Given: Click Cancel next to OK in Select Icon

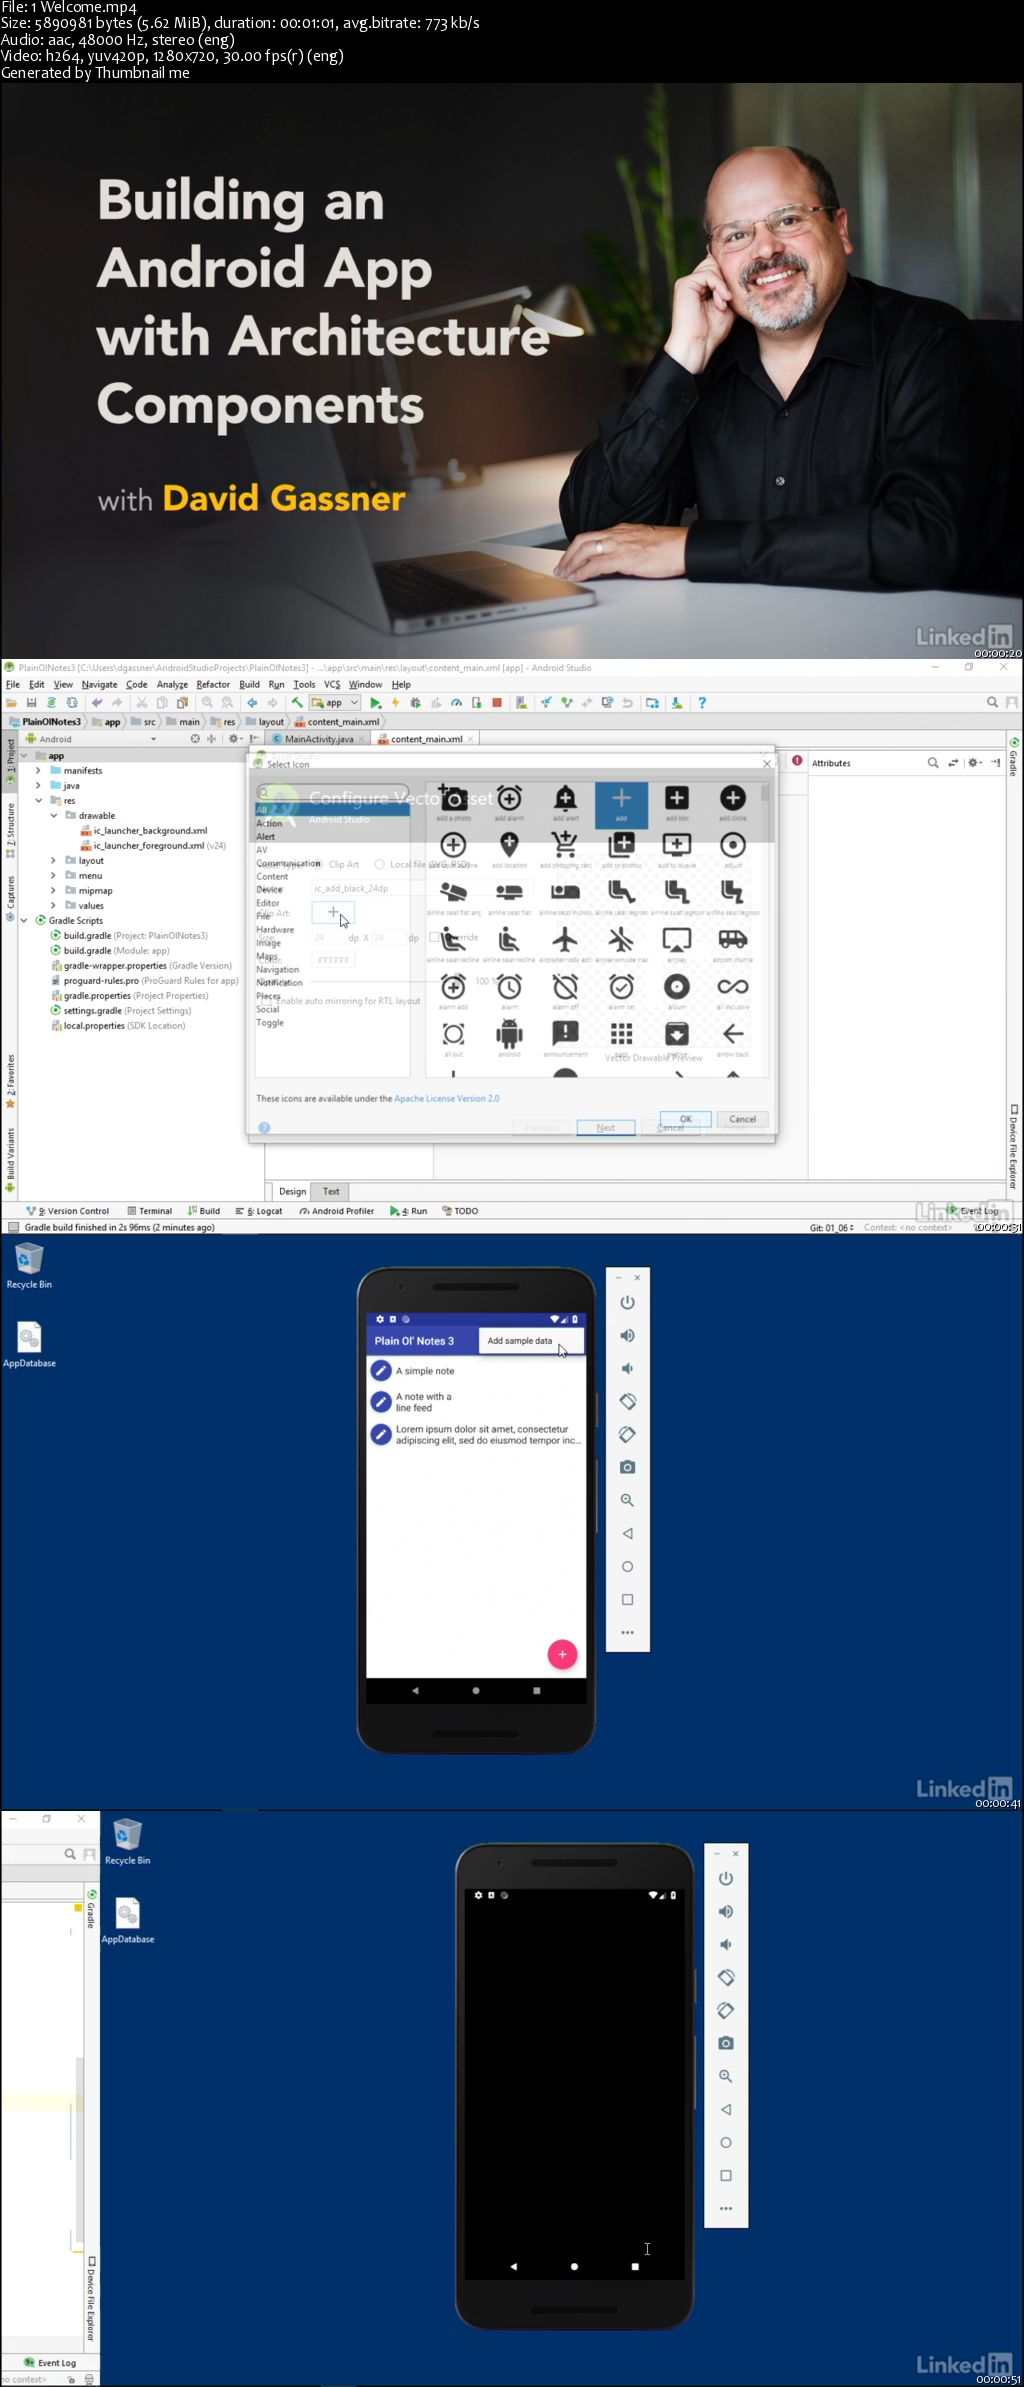Looking at the screenshot, I should click(743, 1119).
